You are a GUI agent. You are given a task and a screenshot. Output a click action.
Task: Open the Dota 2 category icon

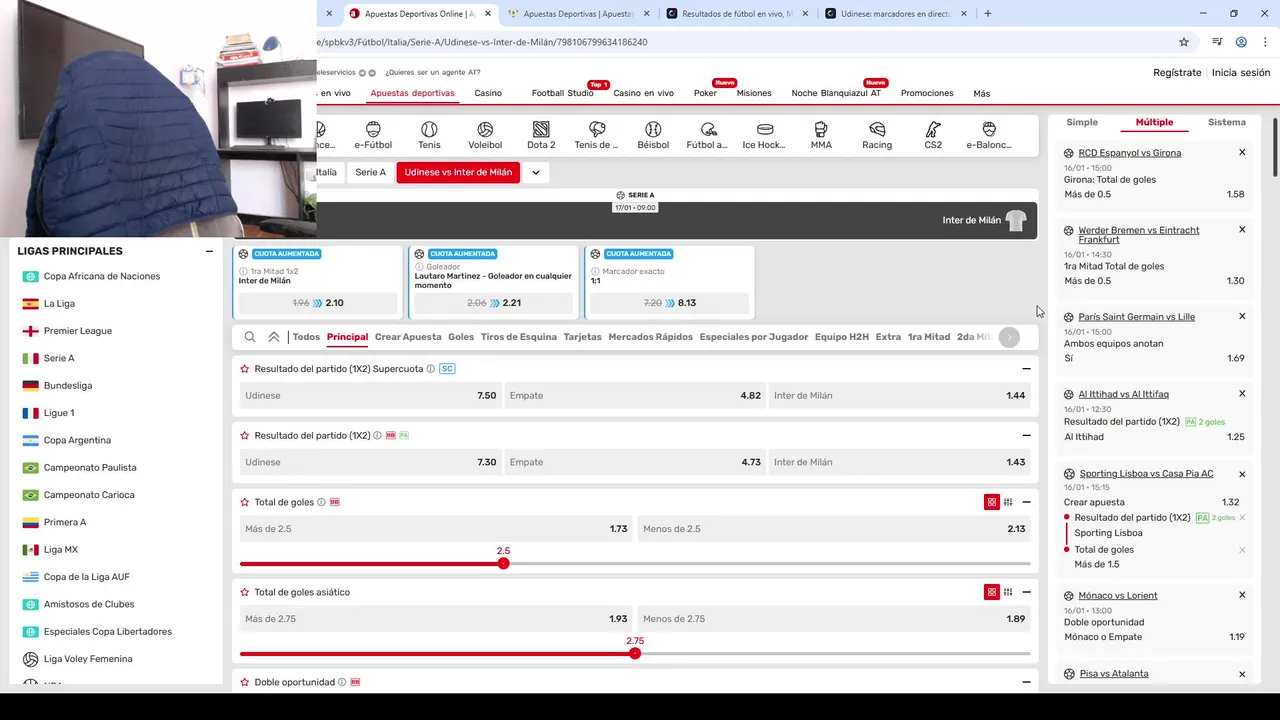pyautogui.click(x=541, y=135)
